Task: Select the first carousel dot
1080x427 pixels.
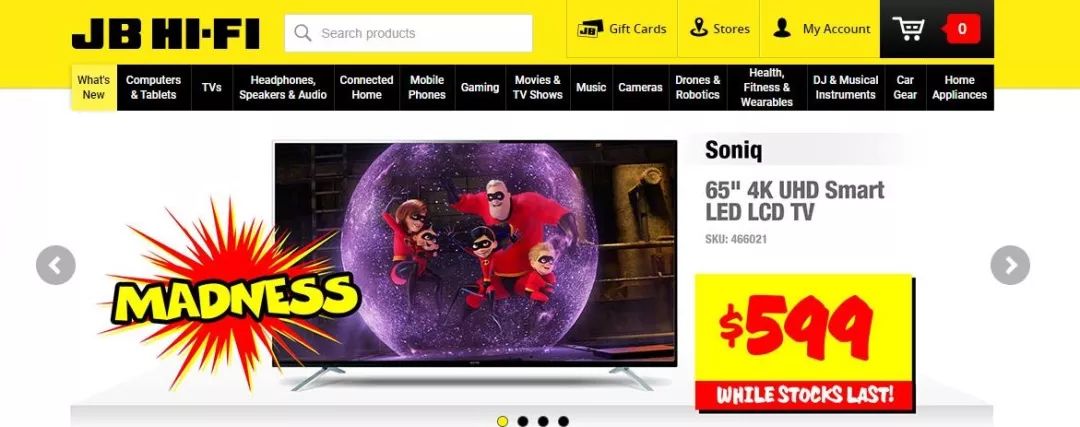Action: [502, 421]
